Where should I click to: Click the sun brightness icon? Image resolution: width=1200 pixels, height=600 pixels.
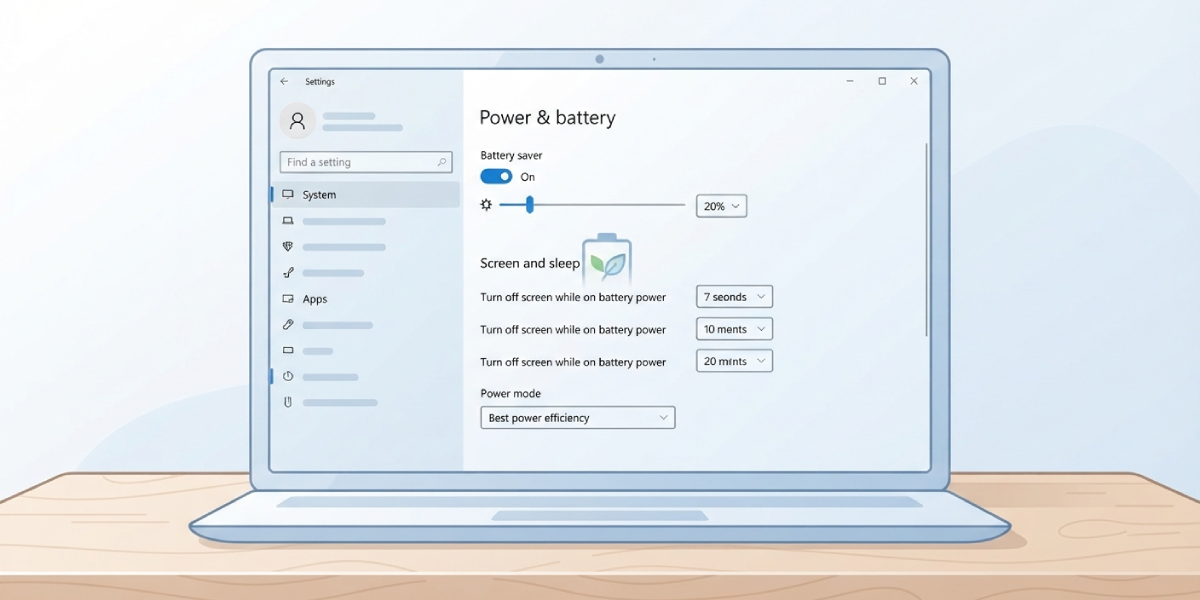tap(486, 205)
